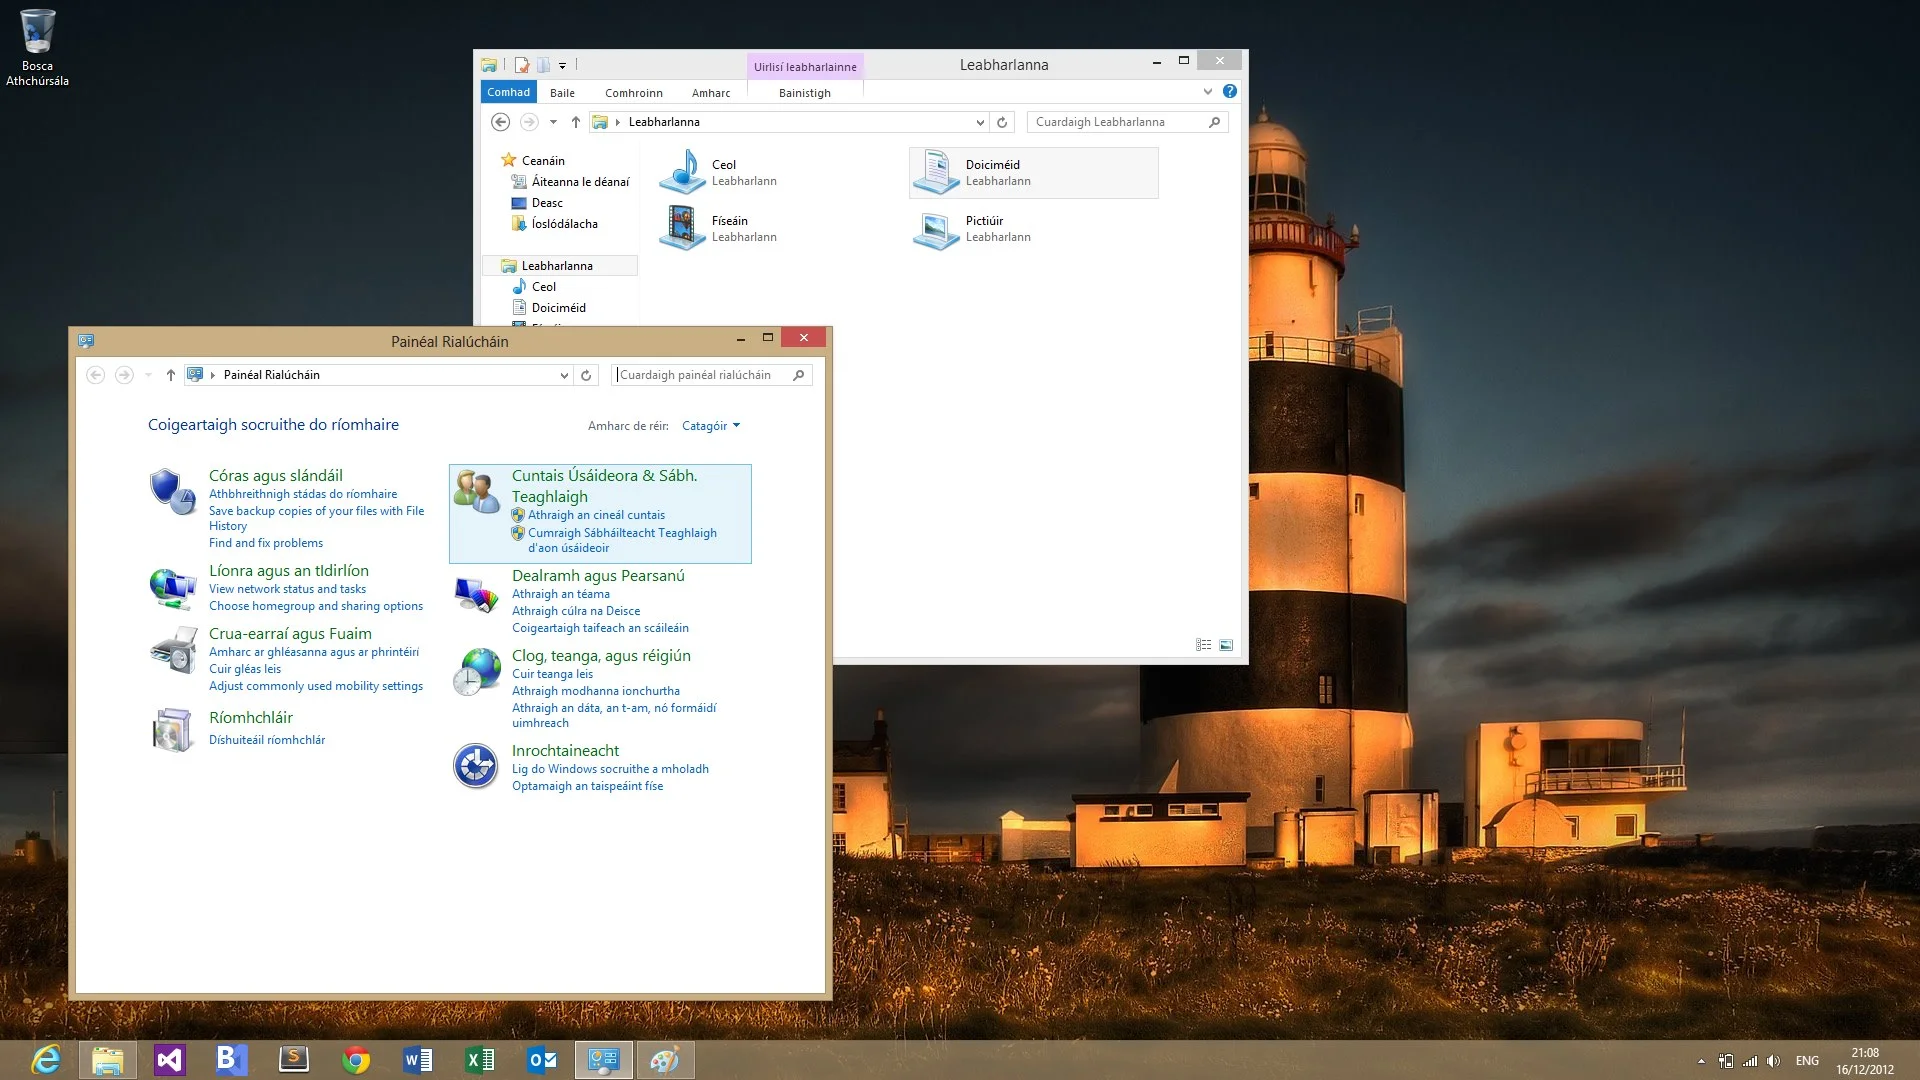Click the Uirlisí leabharlainne contextual tab
The height and width of the screenshot is (1080, 1920).
tap(805, 67)
